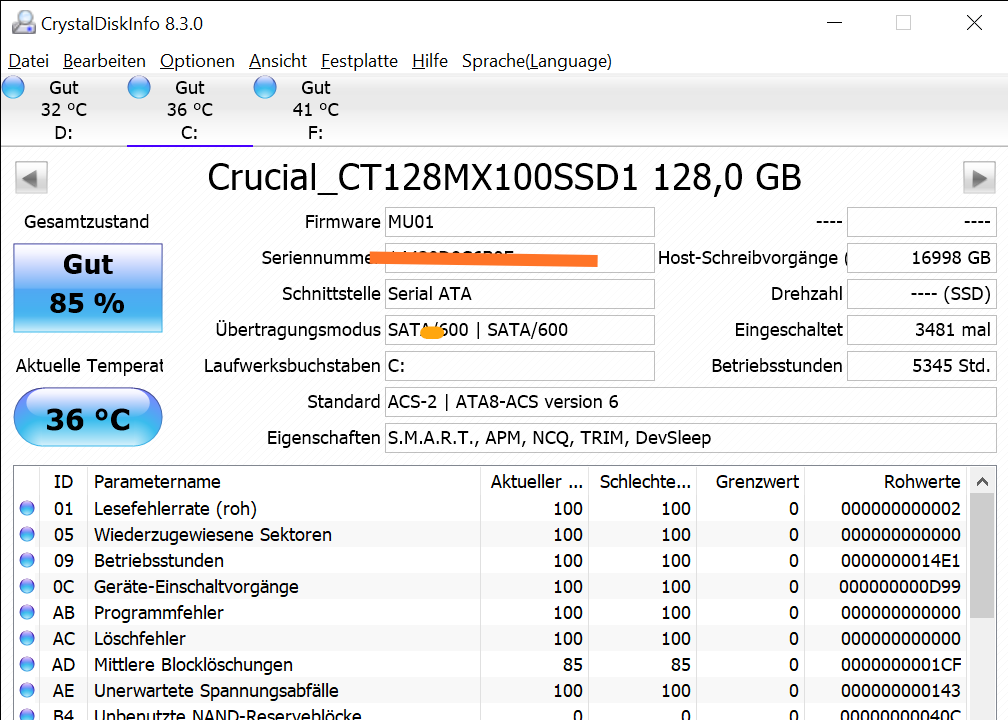This screenshot has height=720, width=1008.
Task: Select the Wiederzugewiesene Sektoren row
Action: click(490, 534)
